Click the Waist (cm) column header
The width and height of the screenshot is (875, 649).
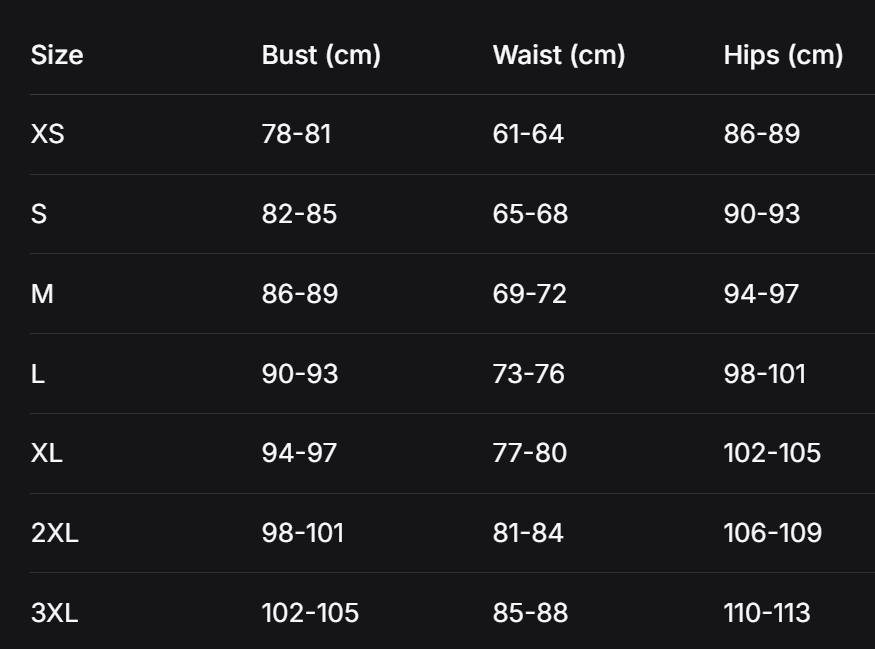tap(559, 55)
